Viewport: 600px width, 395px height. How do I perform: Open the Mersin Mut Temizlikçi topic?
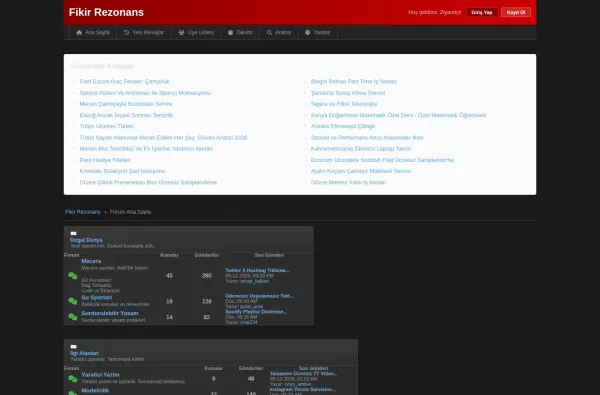coord(146,149)
